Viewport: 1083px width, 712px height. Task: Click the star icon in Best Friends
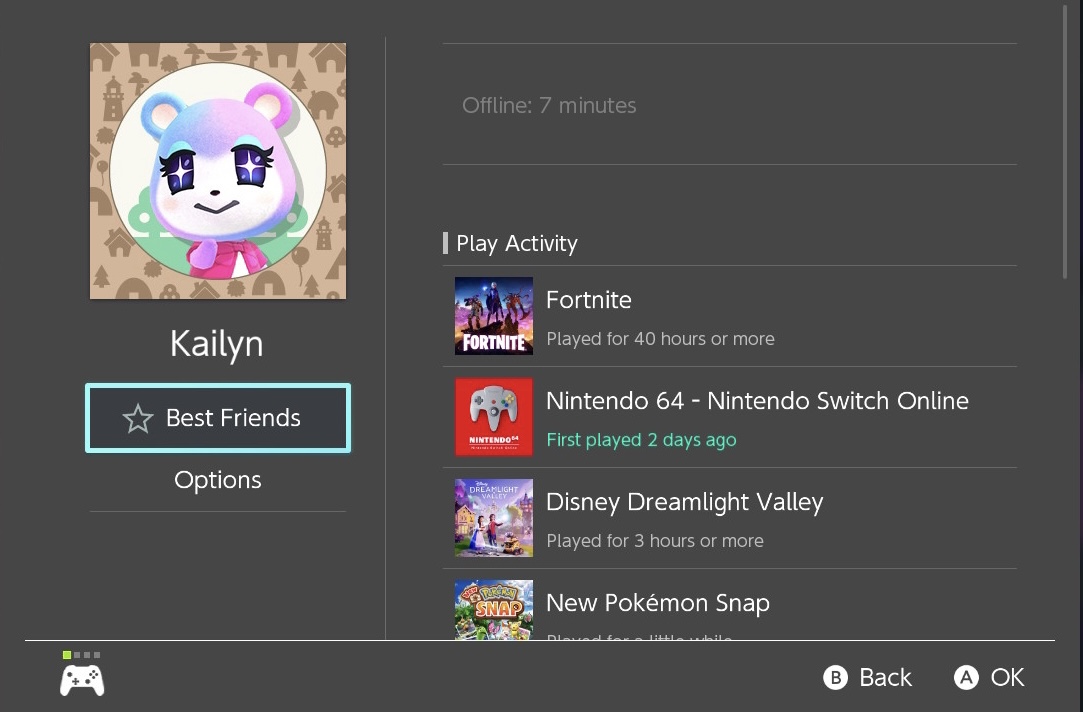(137, 418)
